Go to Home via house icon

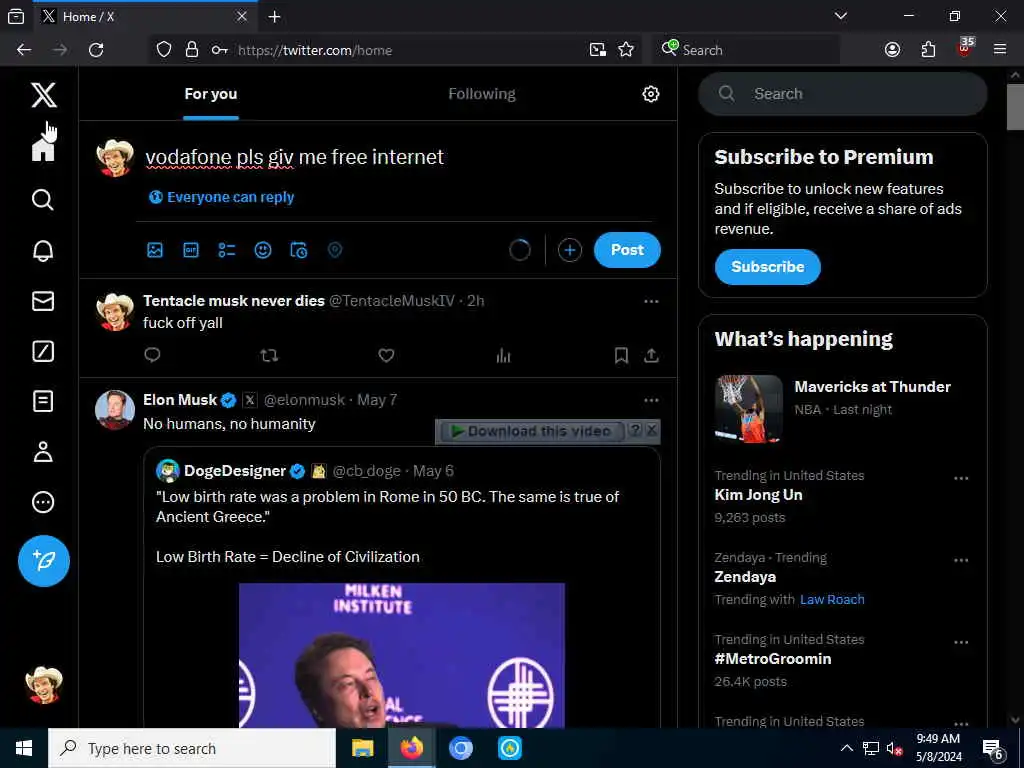tap(43, 150)
